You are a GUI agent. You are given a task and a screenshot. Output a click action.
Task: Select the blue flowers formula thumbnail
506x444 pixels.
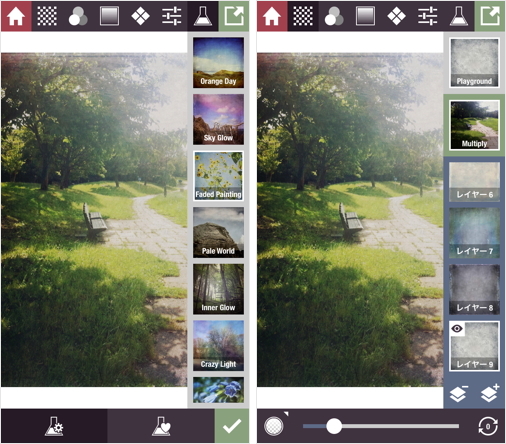coord(218,390)
